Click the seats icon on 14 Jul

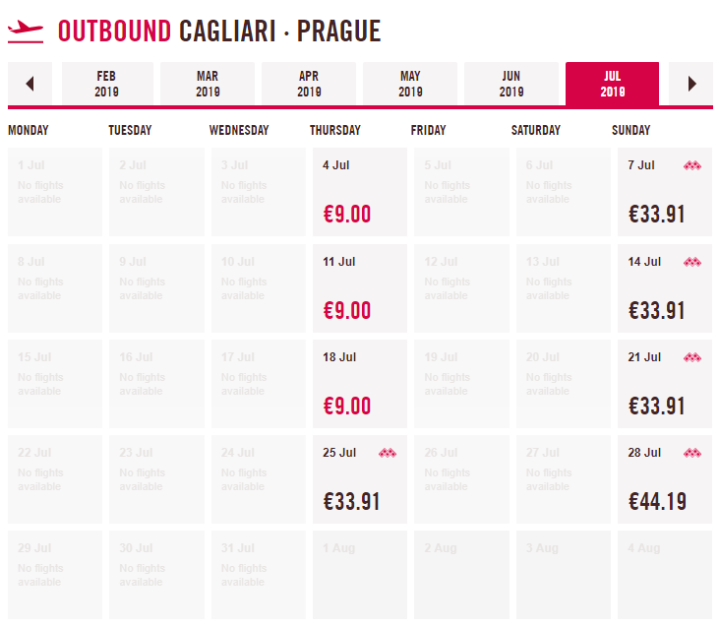click(692, 262)
